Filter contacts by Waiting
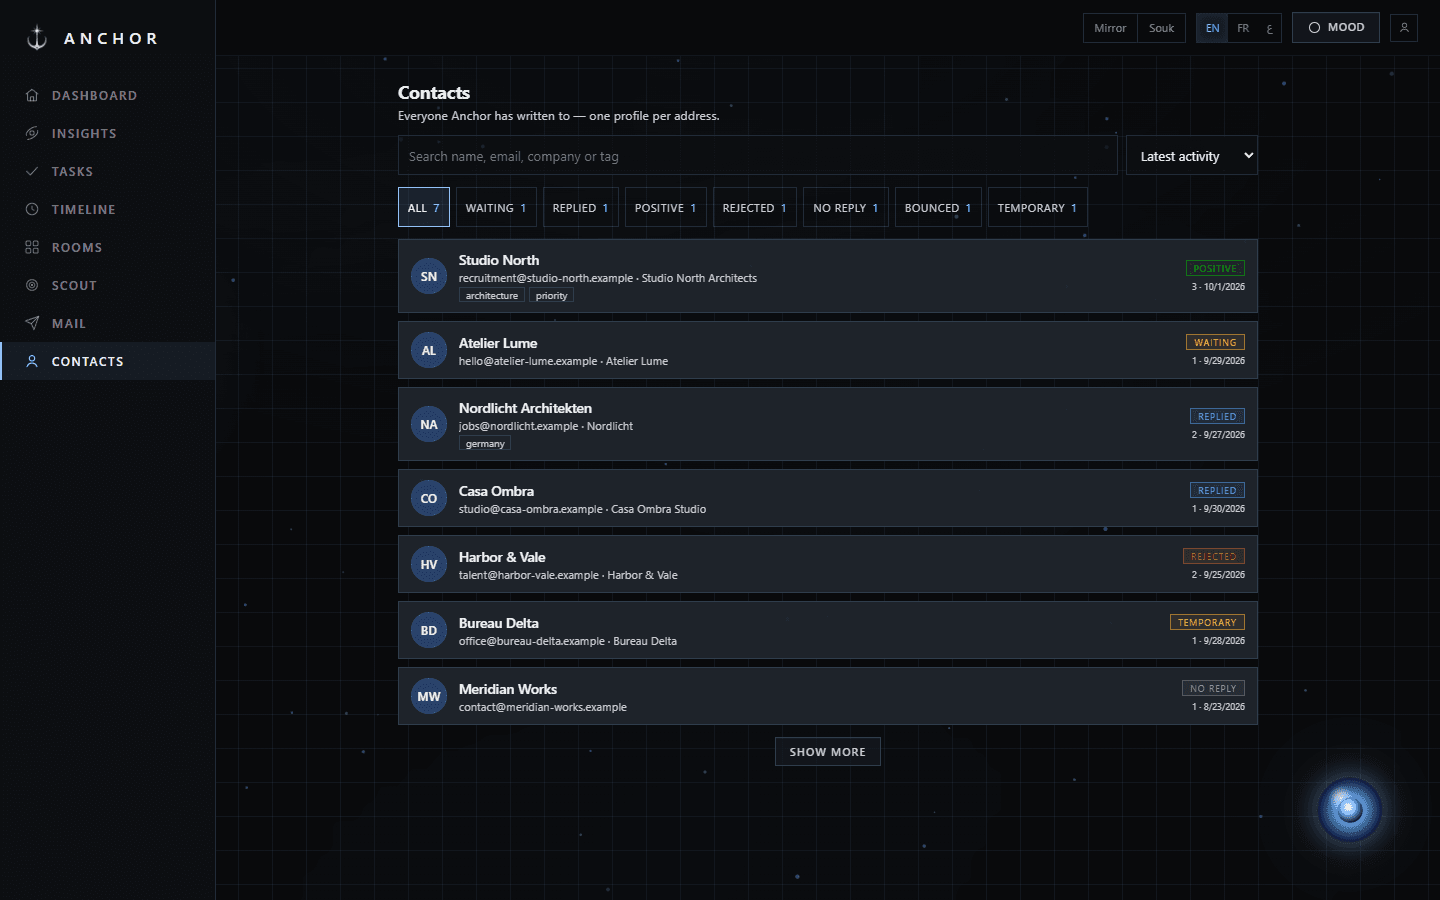The width and height of the screenshot is (1440, 900). pos(496,208)
